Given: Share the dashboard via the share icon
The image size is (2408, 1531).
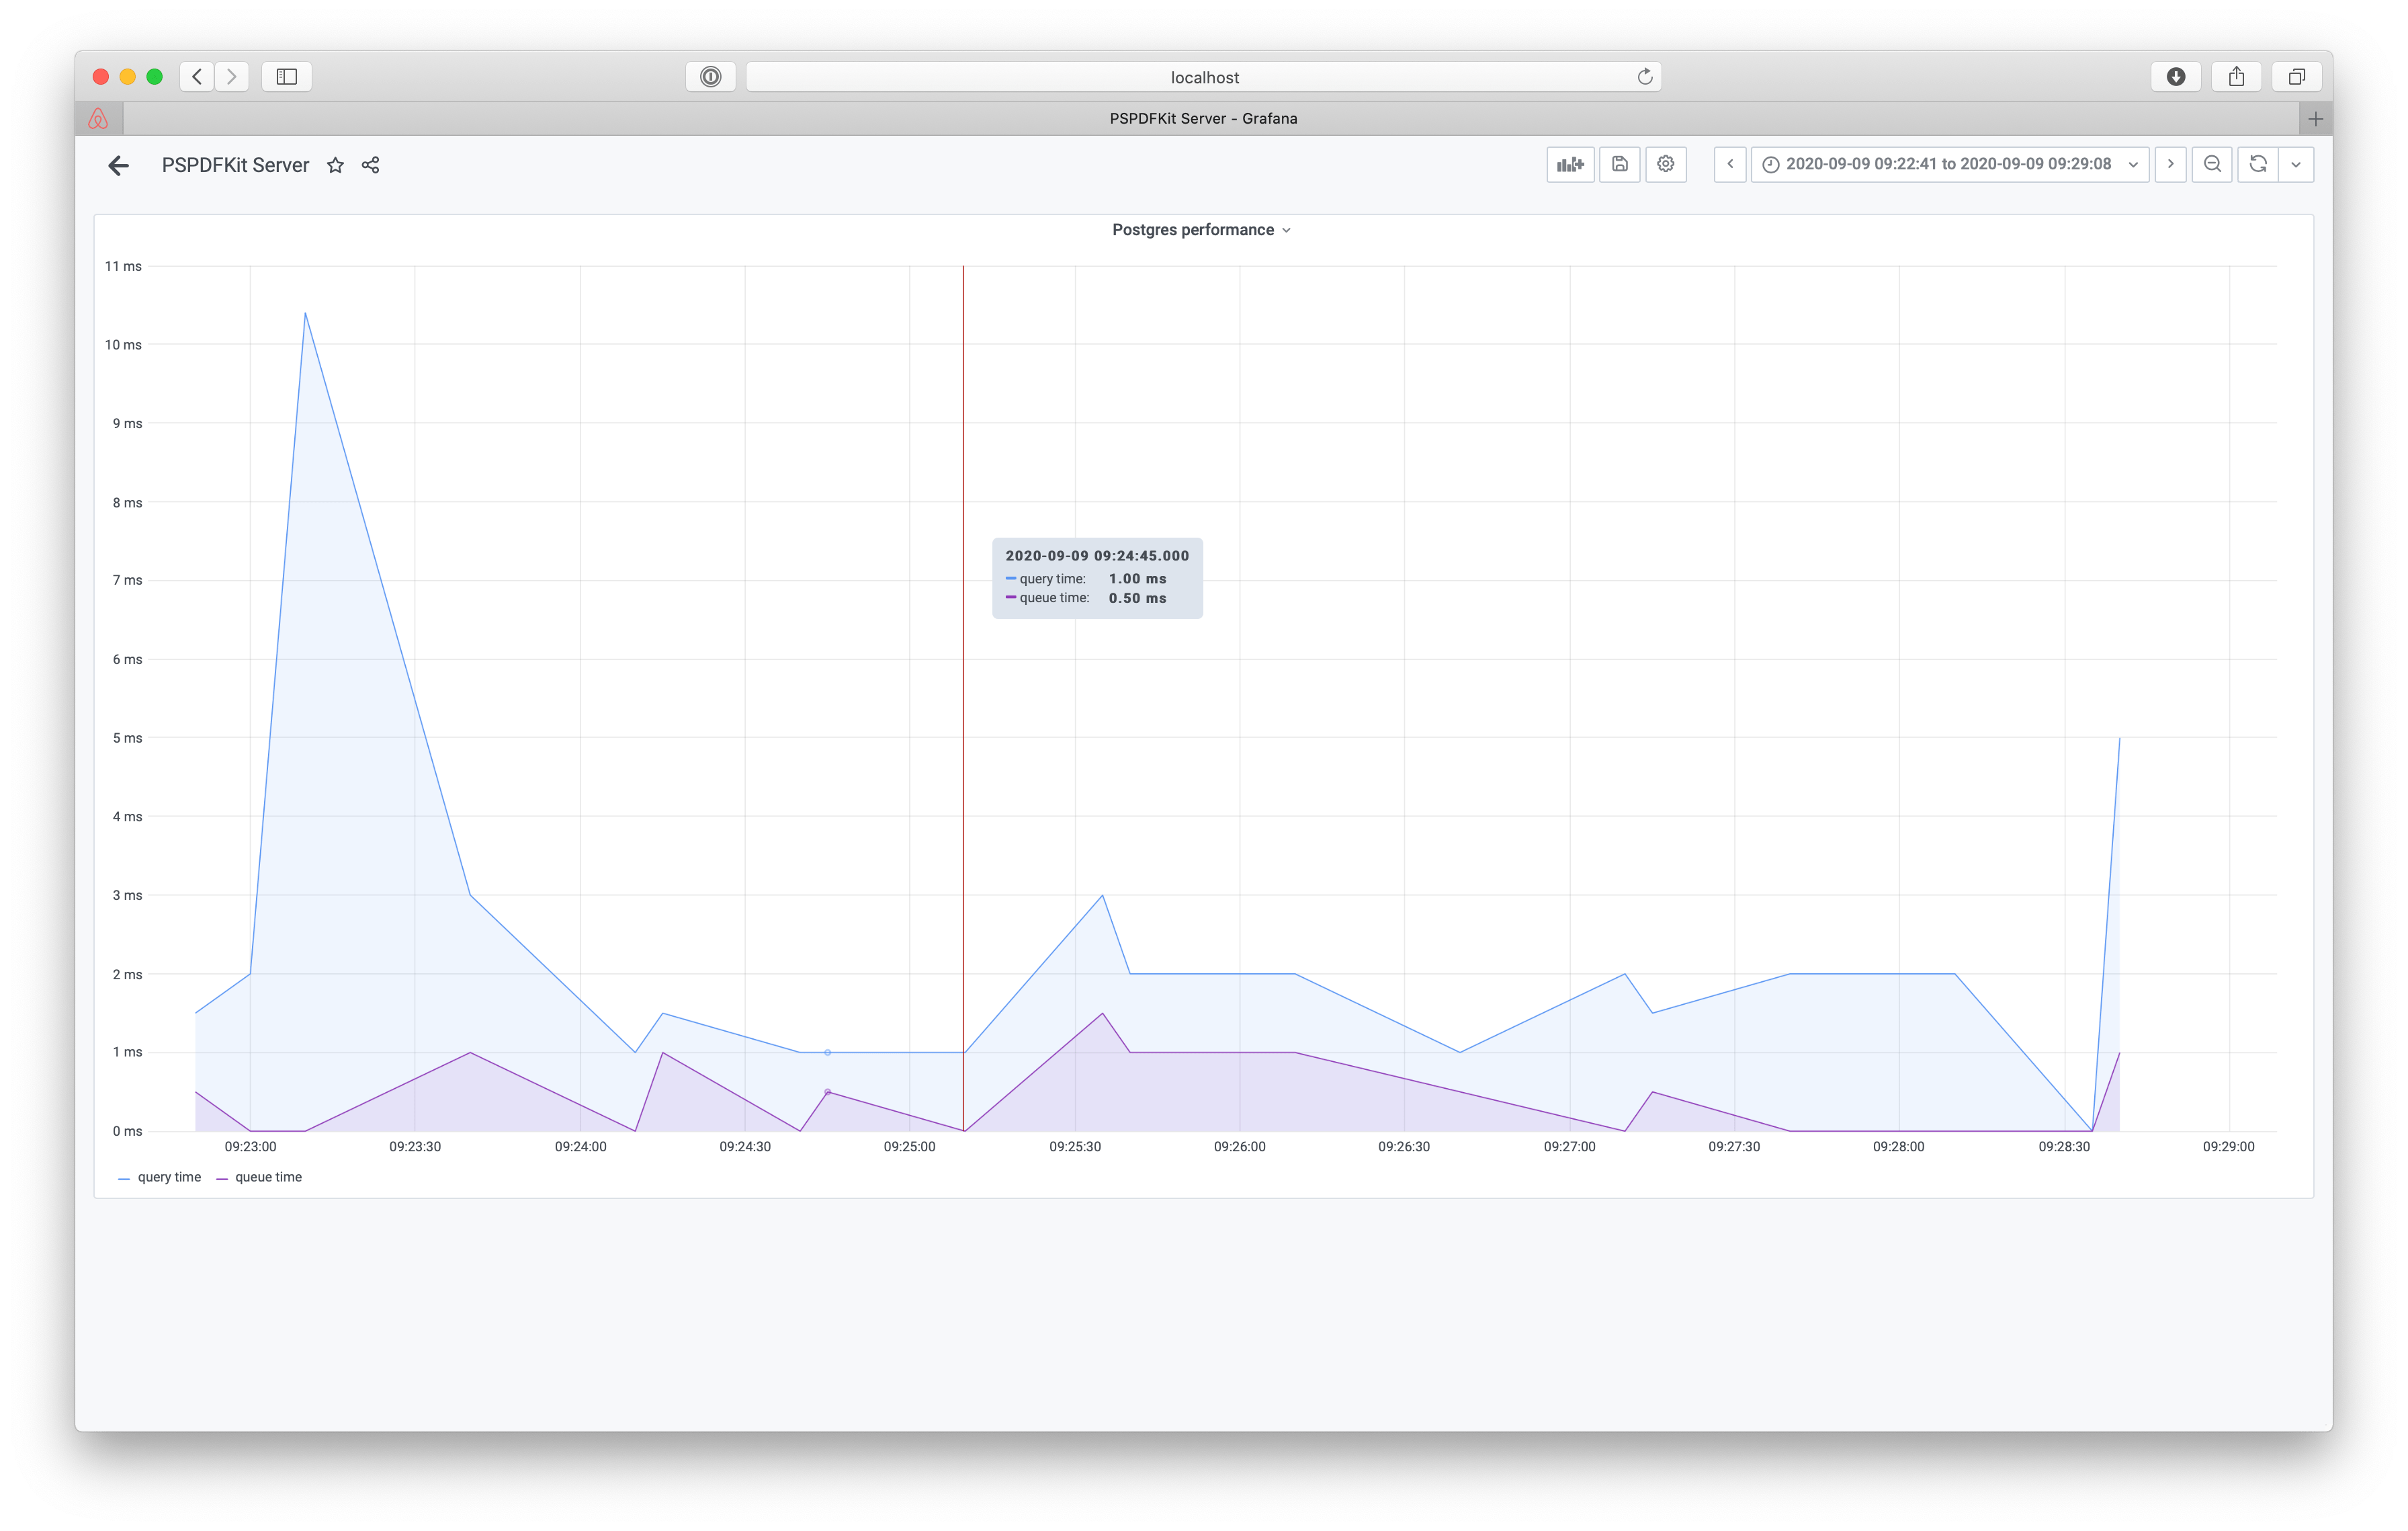Looking at the screenshot, I should point(370,165).
